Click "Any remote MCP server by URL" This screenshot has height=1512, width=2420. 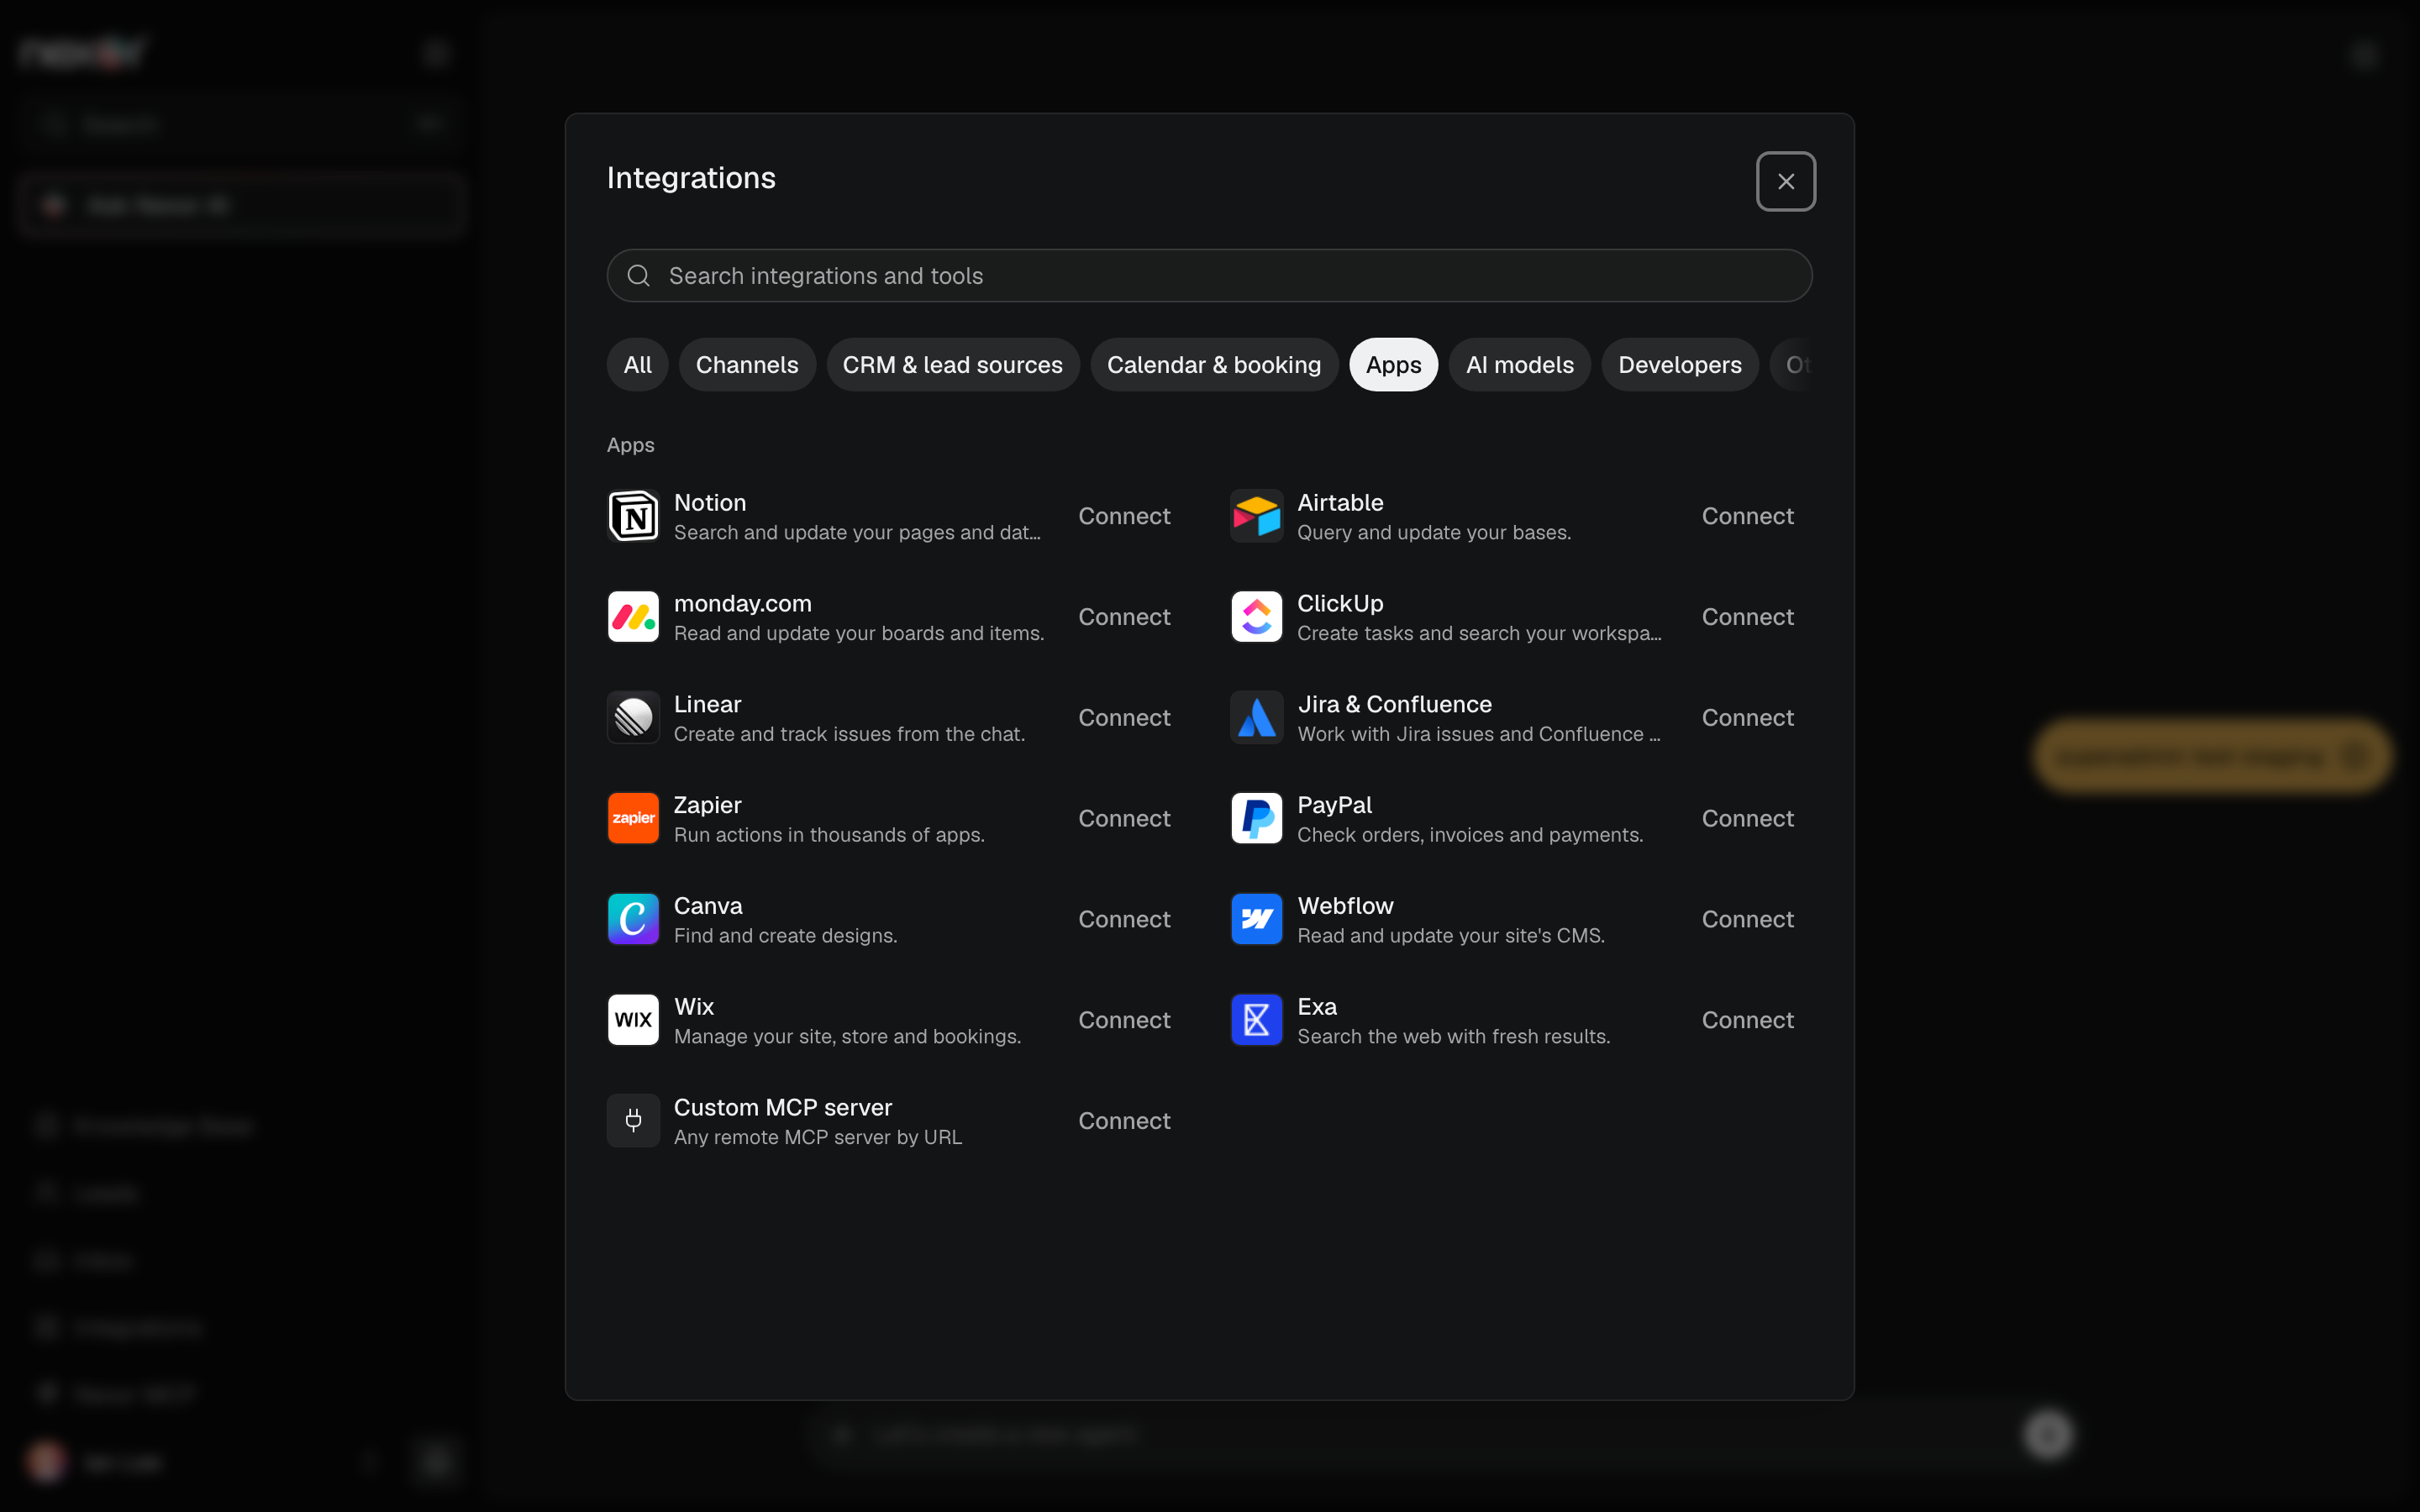(x=817, y=1138)
